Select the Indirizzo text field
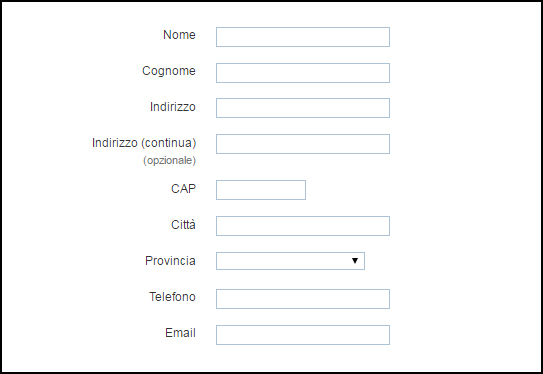 pos(303,108)
